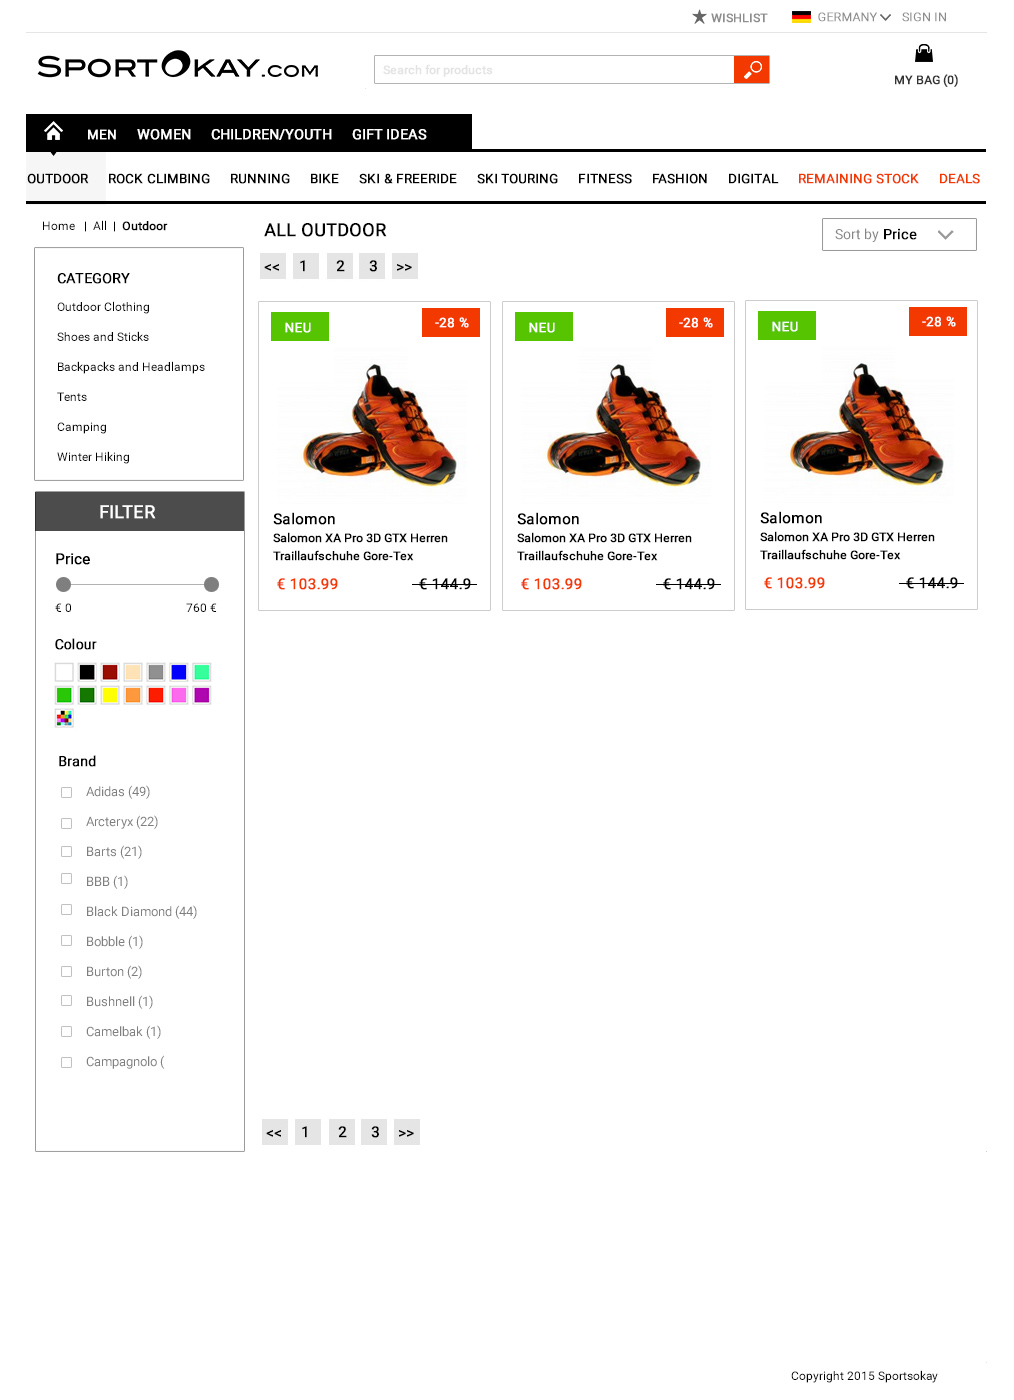Open the shopping bag icon

(924, 53)
